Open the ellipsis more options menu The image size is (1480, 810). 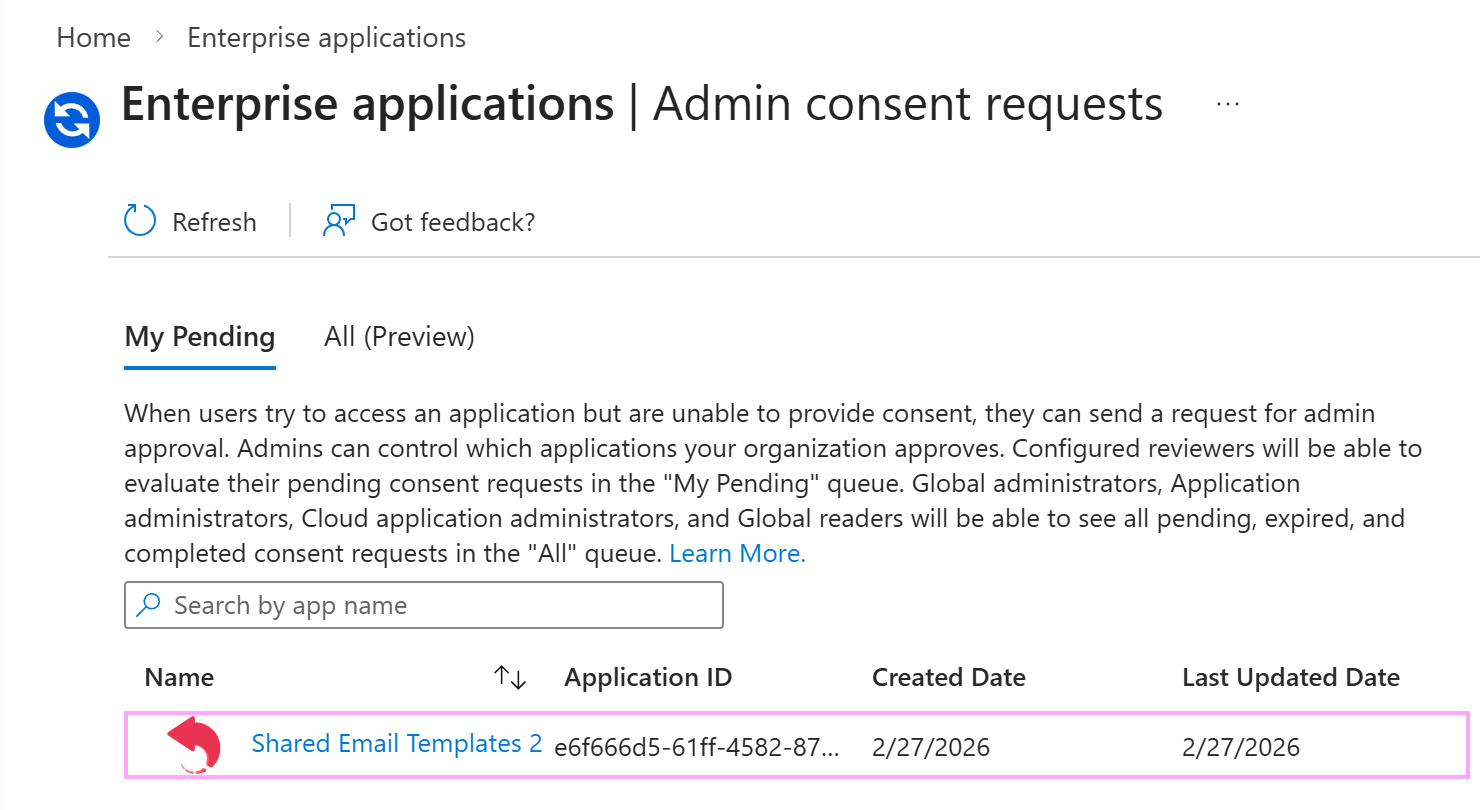(1227, 103)
